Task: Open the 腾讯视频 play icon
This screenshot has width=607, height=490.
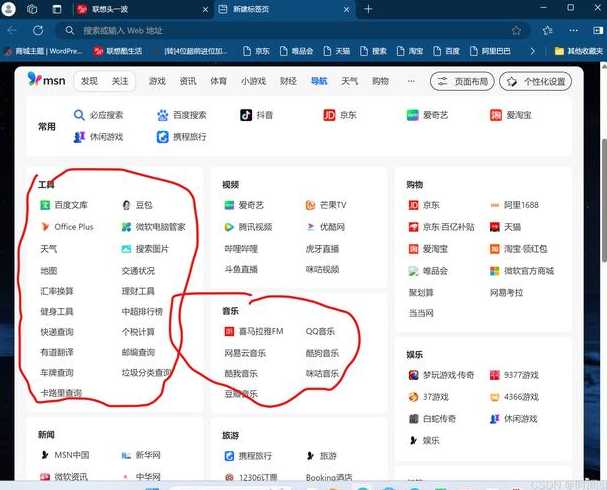Action: pyautogui.click(x=229, y=227)
